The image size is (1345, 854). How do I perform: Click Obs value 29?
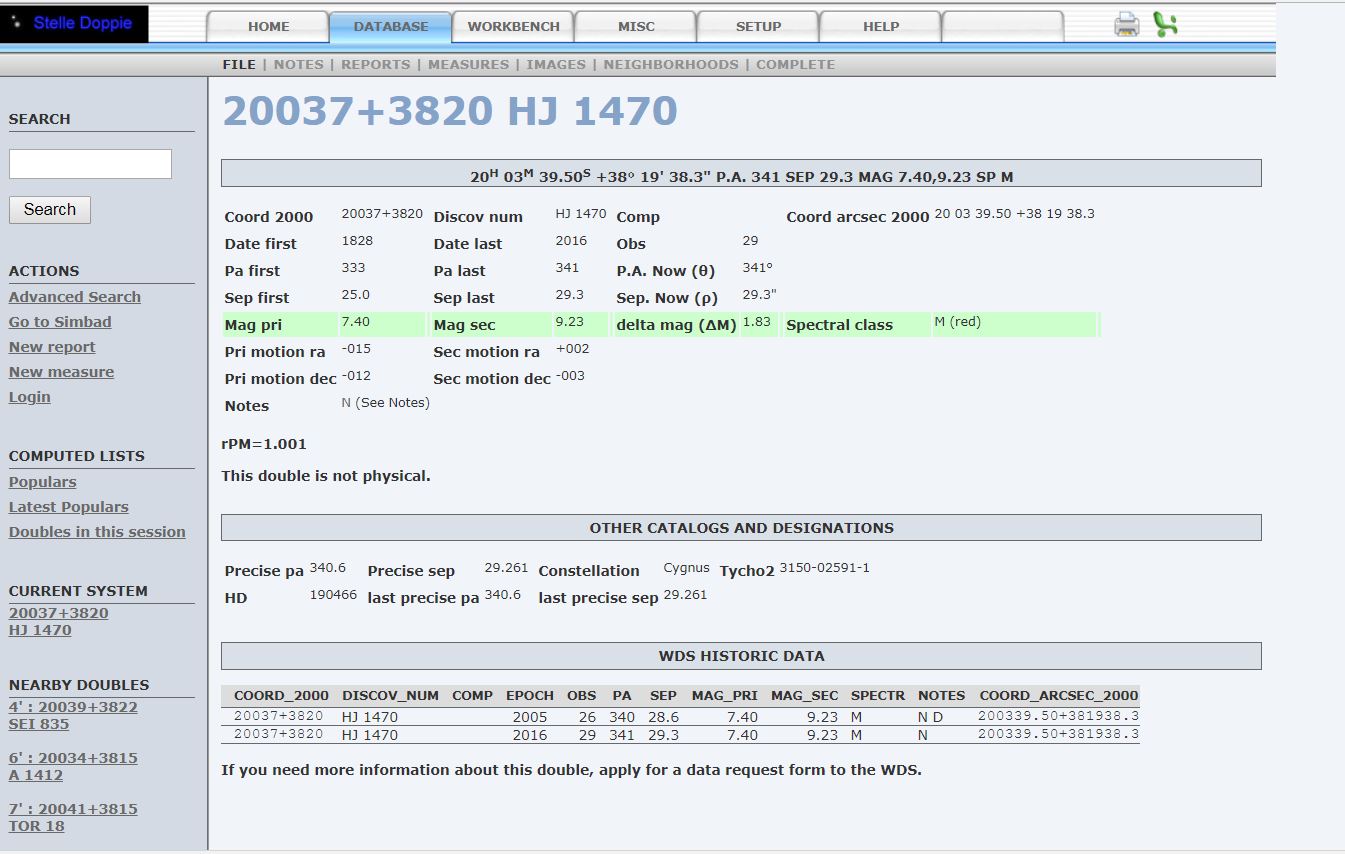(x=751, y=241)
